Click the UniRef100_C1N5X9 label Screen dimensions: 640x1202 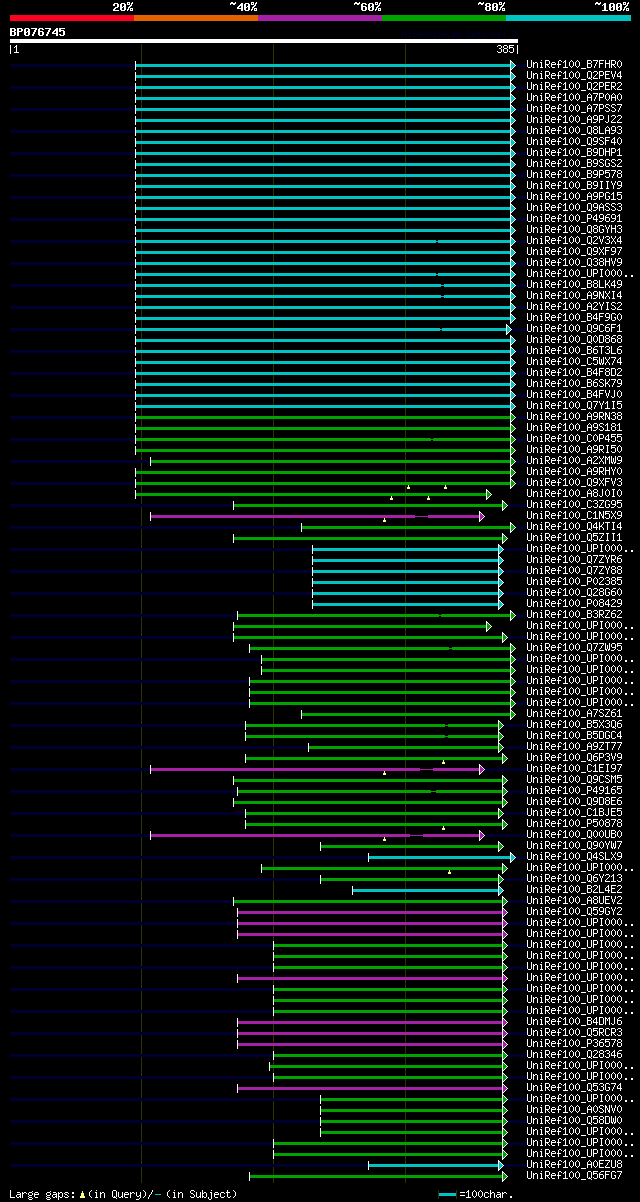tap(574, 515)
